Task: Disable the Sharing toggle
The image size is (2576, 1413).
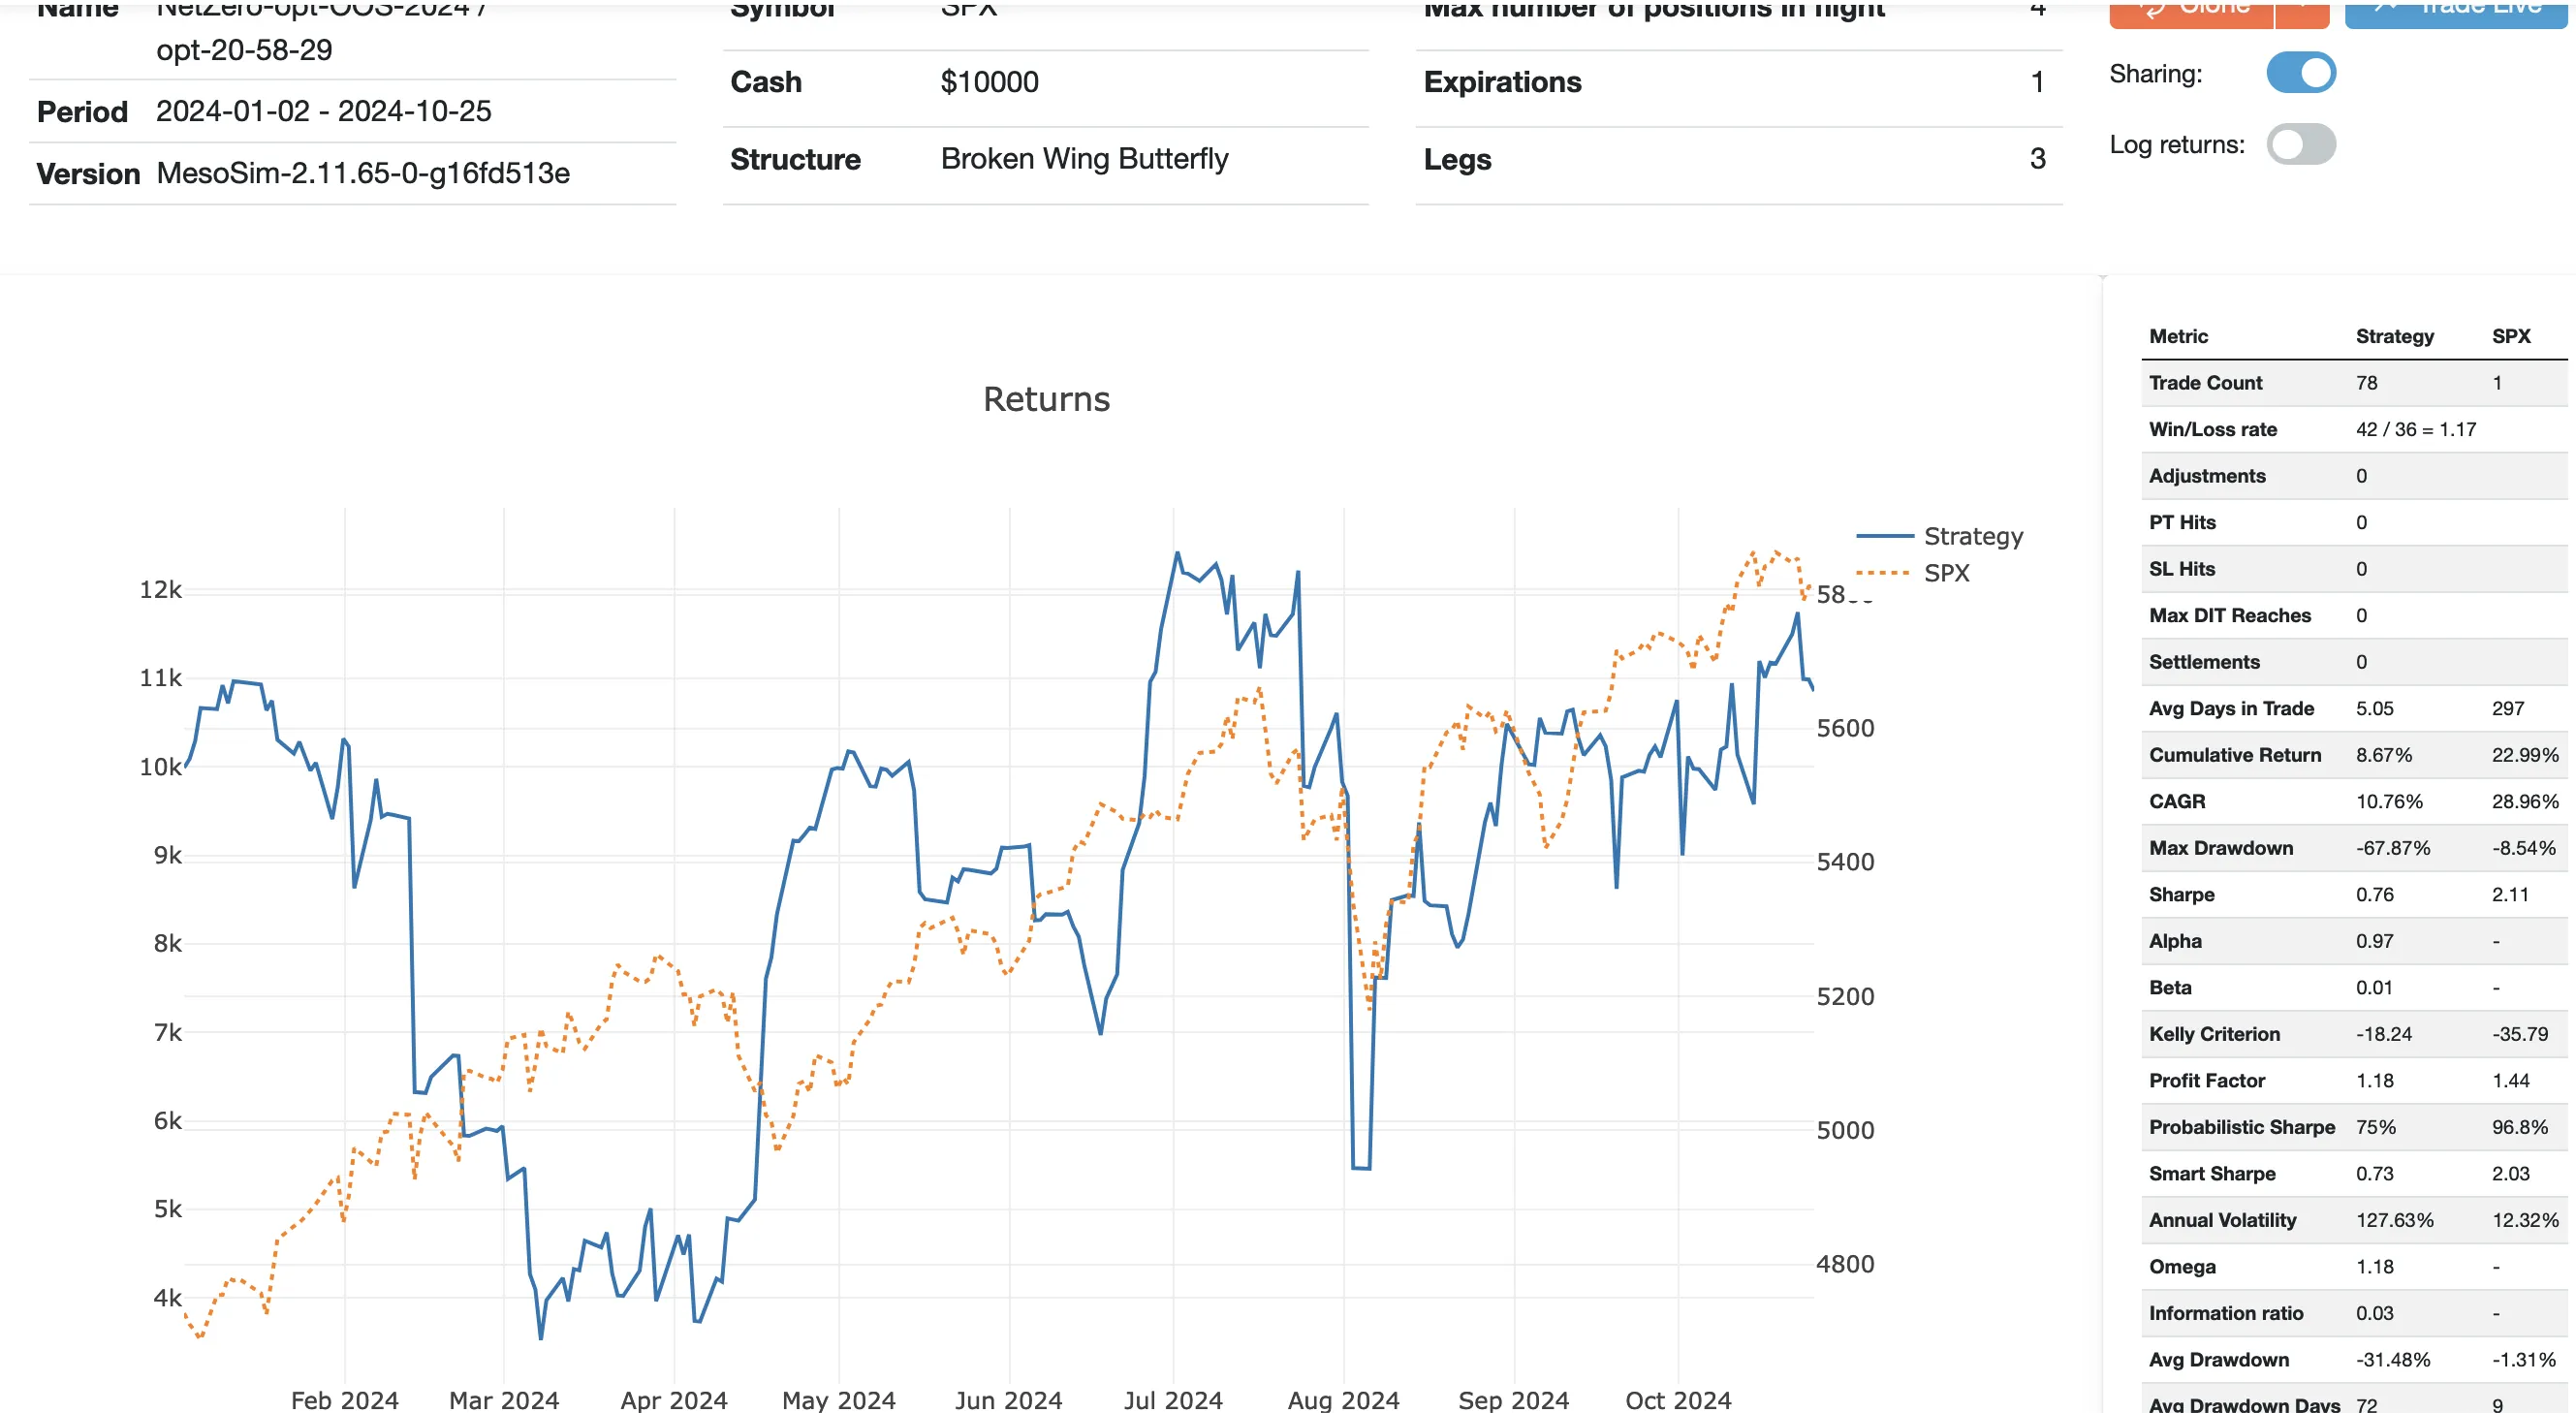Action: point(2300,73)
